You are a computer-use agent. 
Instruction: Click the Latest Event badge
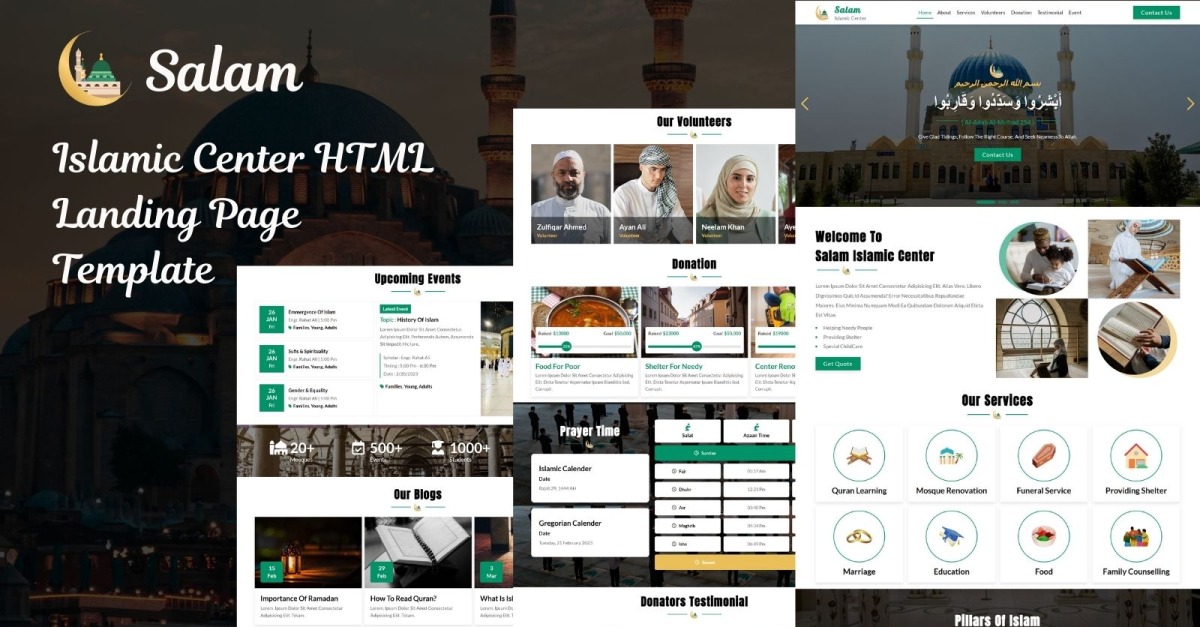[x=395, y=309]
